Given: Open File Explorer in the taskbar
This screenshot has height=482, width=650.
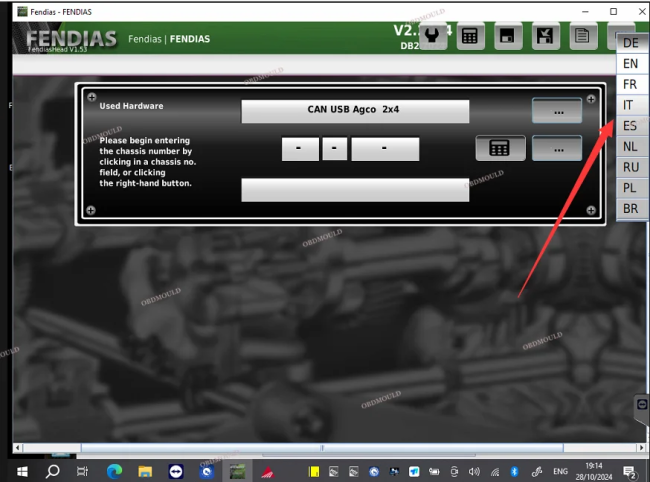Looking at the screenshot, I should tap(145, 470).
